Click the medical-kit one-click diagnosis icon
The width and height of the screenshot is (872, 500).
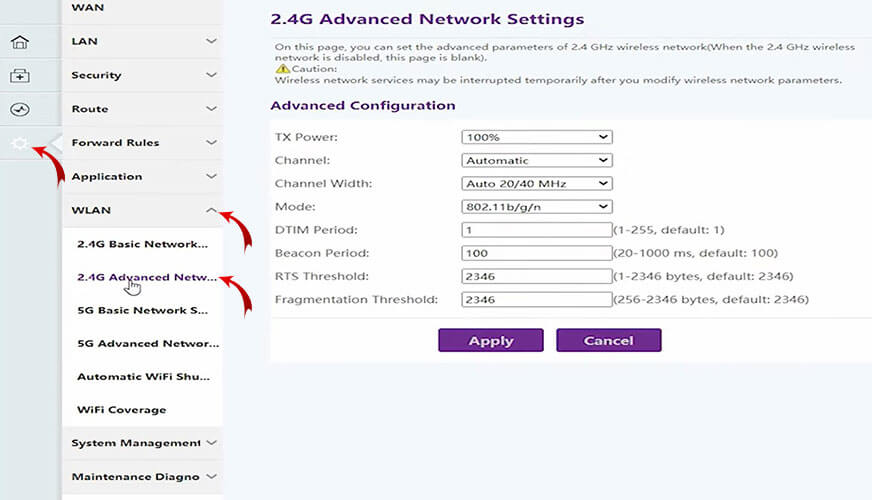pyautogui.click(x=19, y=76)
